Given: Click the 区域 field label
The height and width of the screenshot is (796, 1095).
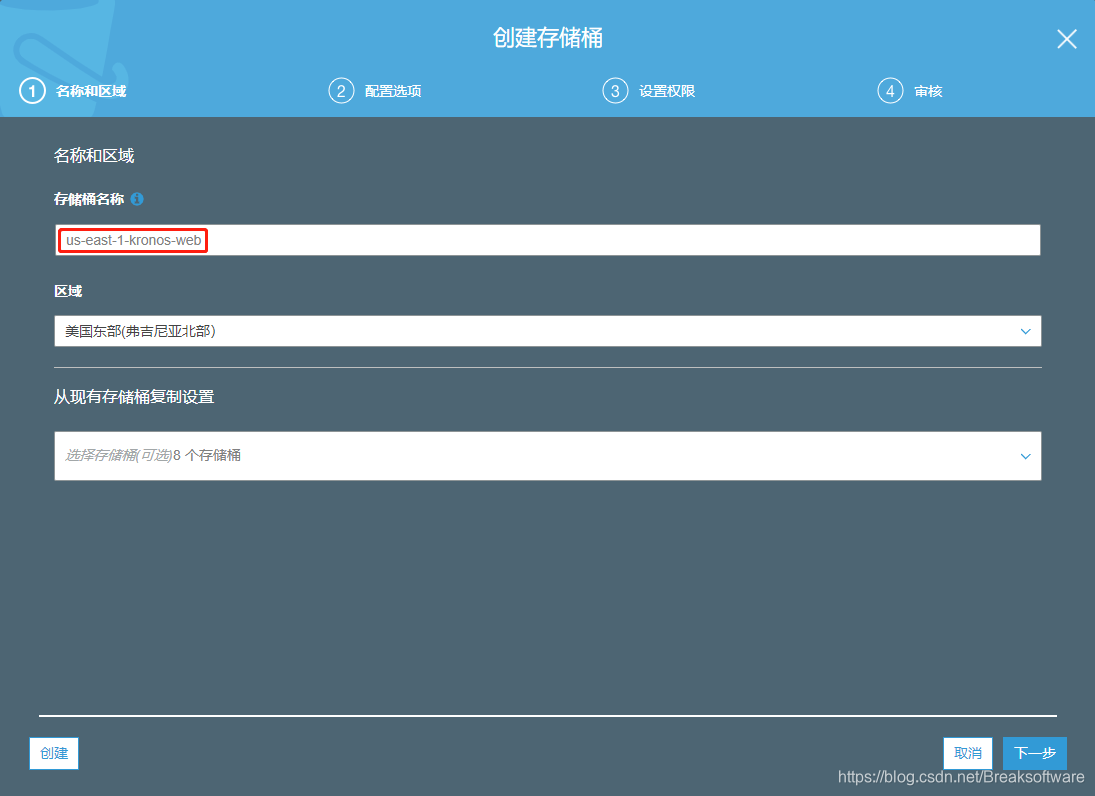Looking at the screenshot, I should pyautogui.click(x=68, y=291).
